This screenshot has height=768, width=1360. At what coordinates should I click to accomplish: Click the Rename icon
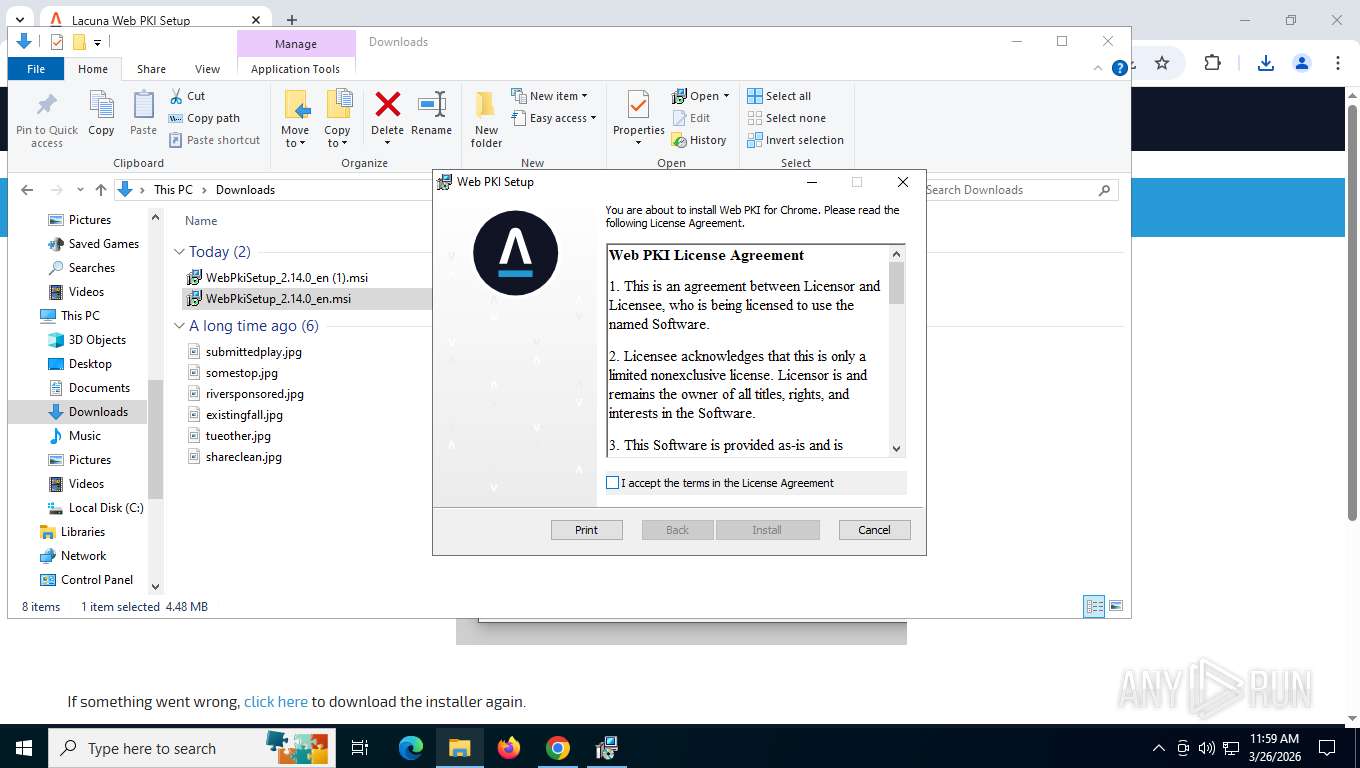[x=431, y=104]
